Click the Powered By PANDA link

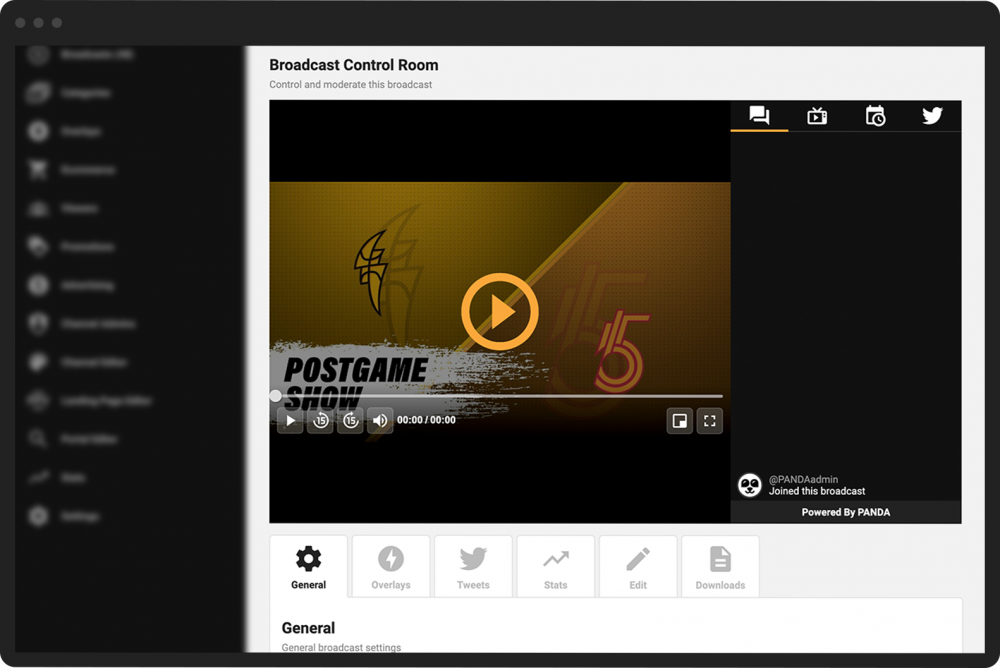pyautogui.click(x=846, y=512)
